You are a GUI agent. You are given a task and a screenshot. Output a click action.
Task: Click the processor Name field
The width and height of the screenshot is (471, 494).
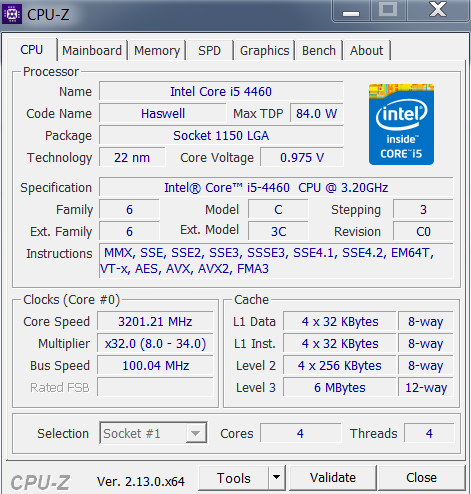point(221,91)
